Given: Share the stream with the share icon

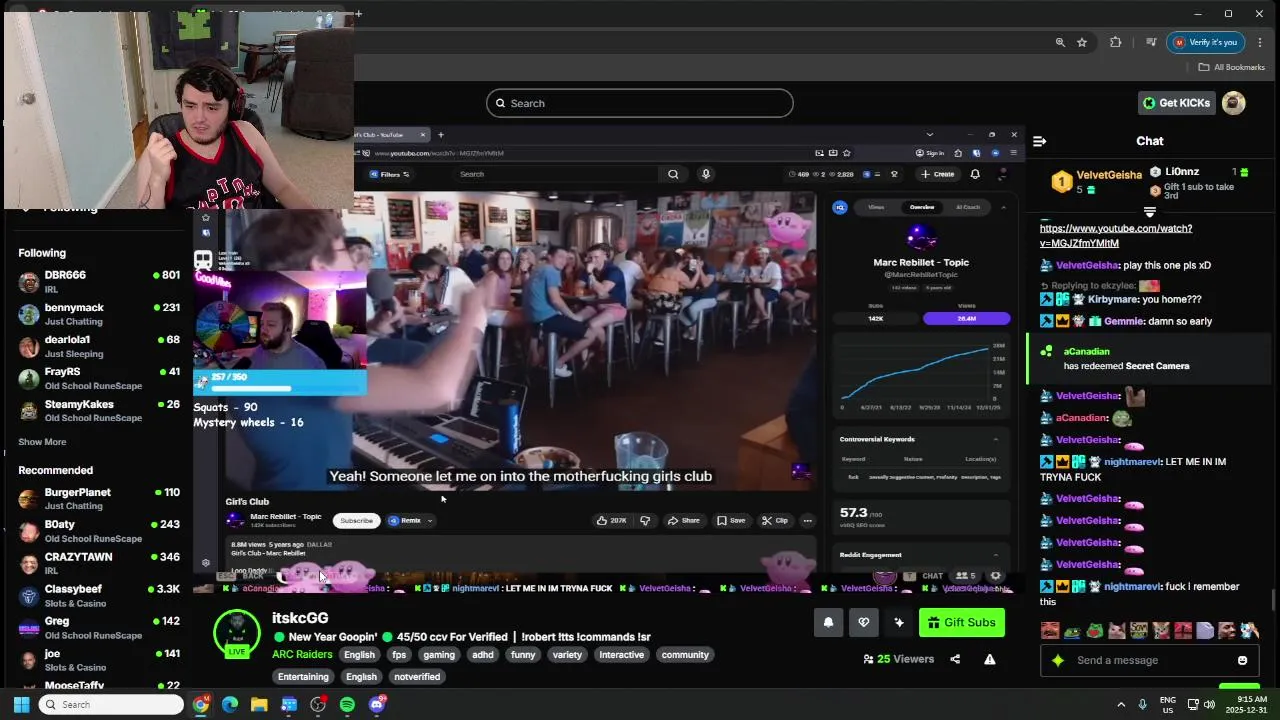Looking at the screenshot, I should 955,659.
